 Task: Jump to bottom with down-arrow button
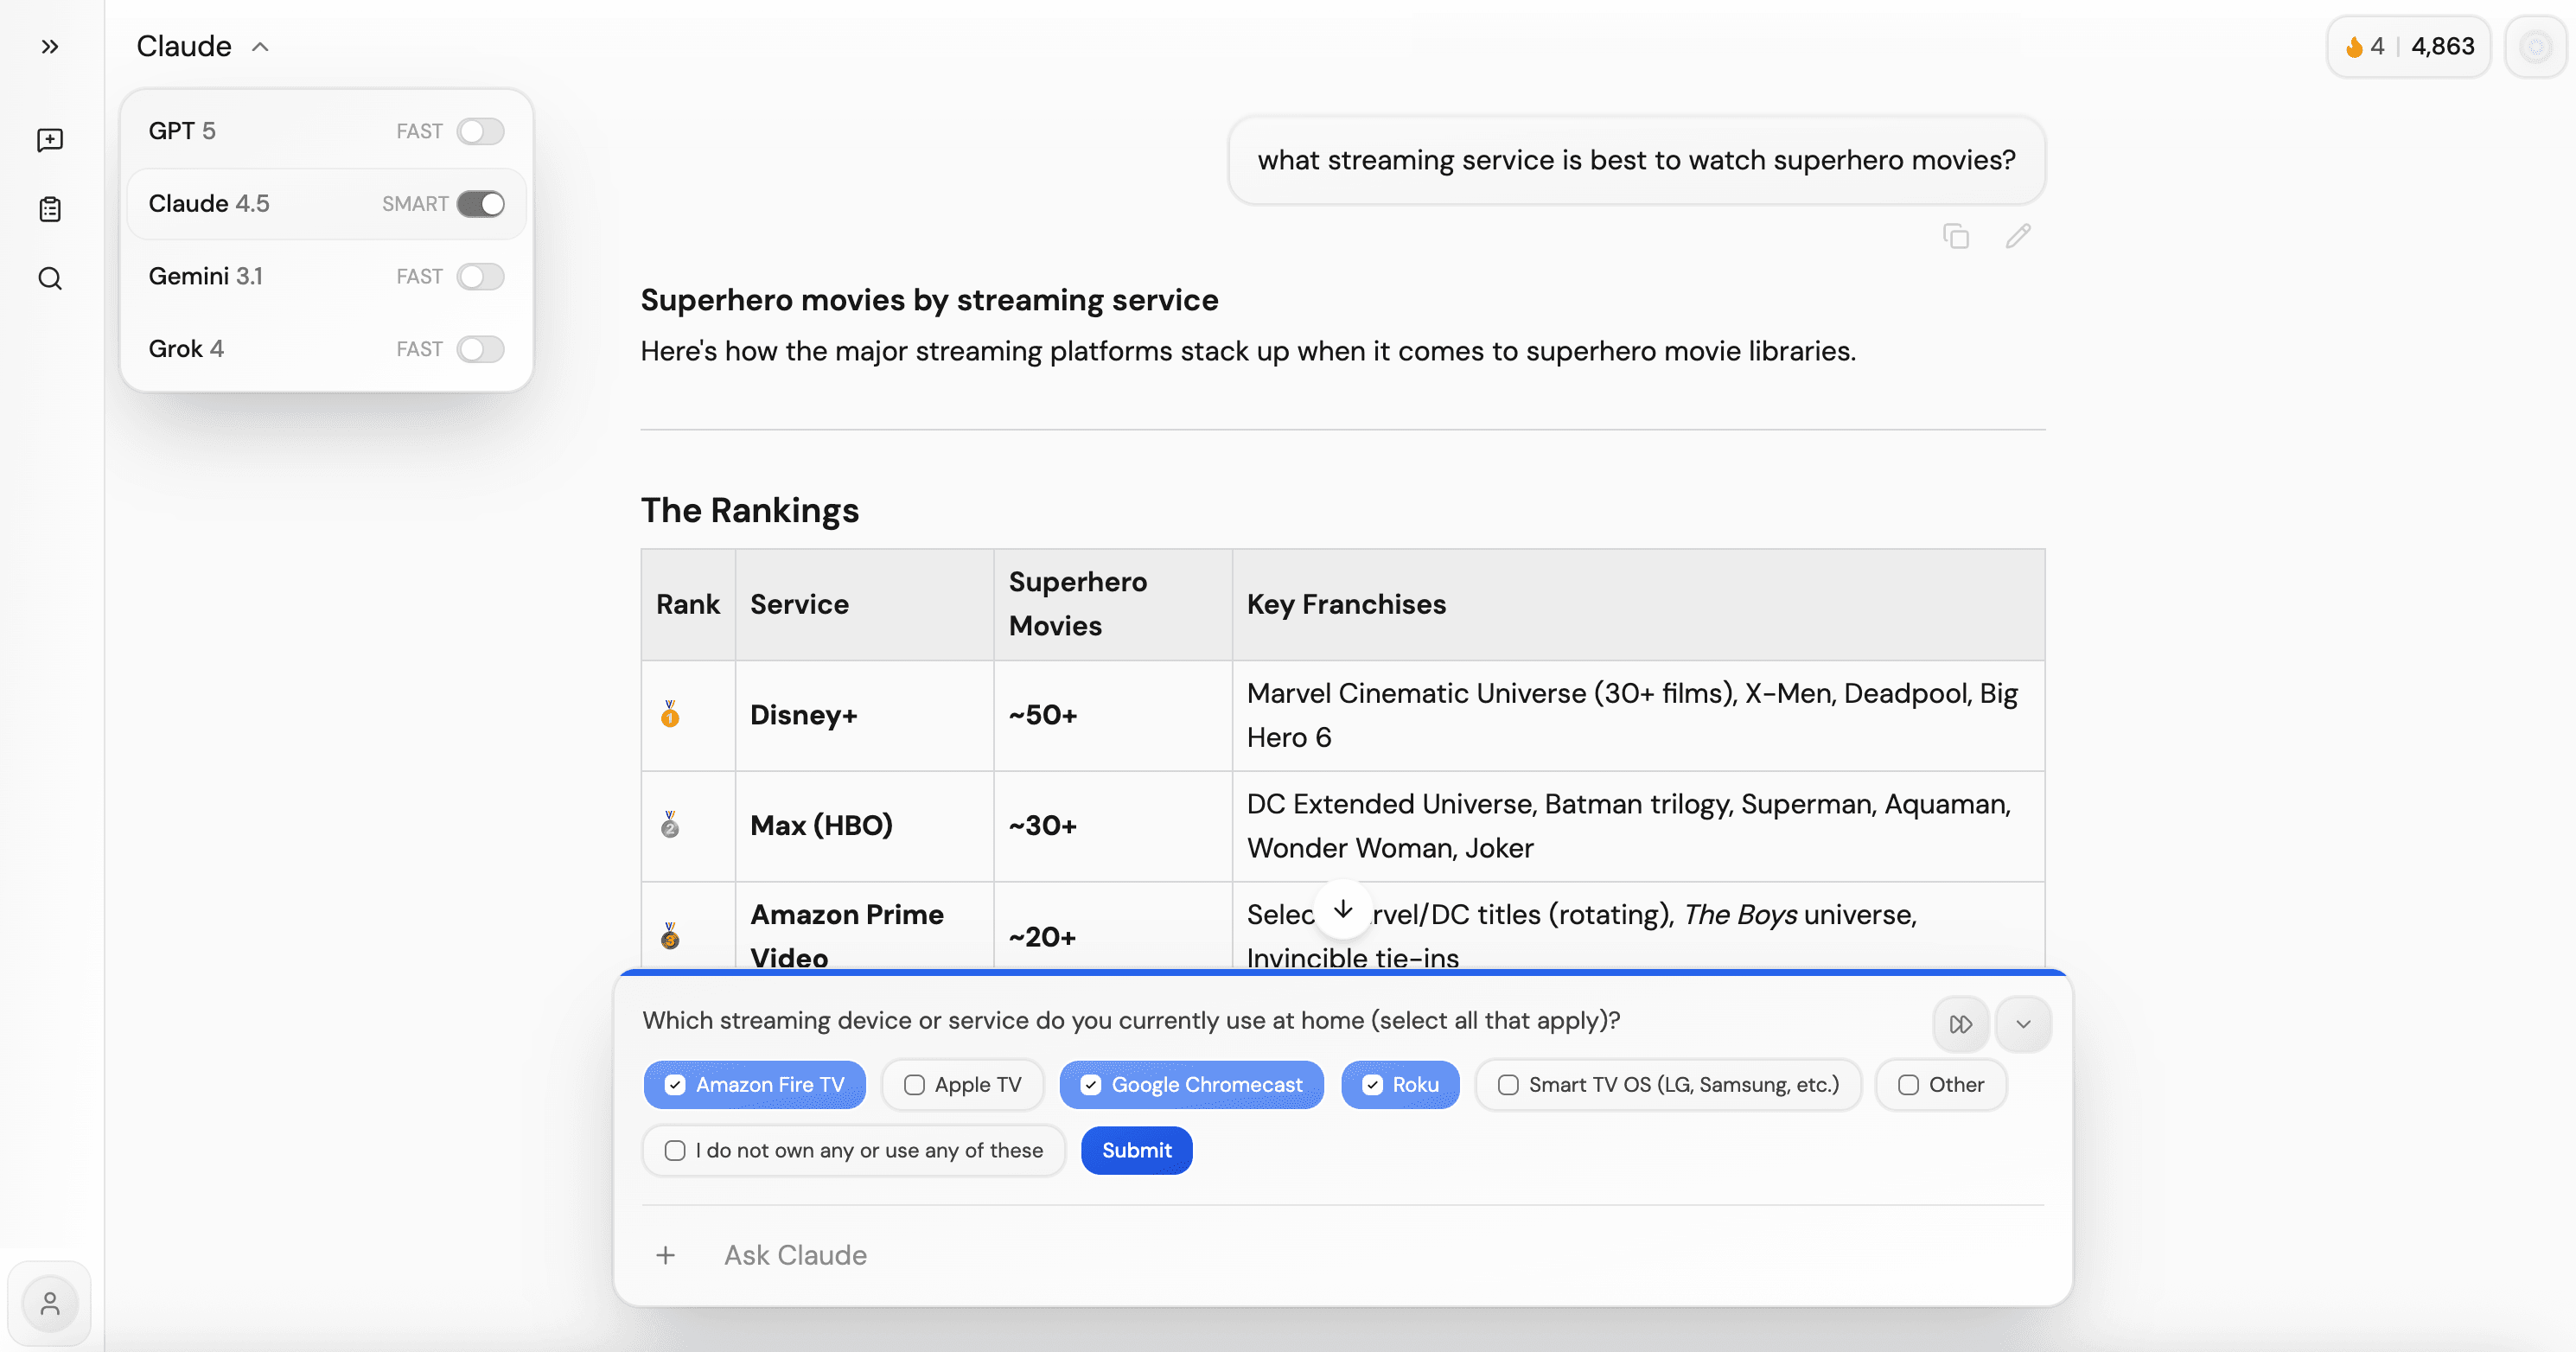click(1343, 909)
